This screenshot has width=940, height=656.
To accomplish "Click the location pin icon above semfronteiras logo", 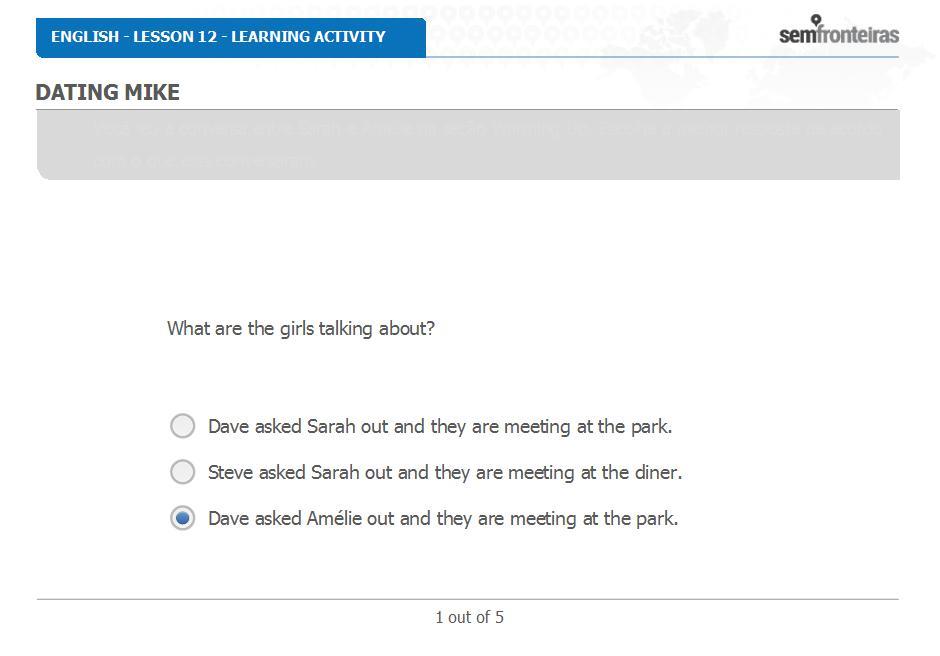I will coord(816,20).
